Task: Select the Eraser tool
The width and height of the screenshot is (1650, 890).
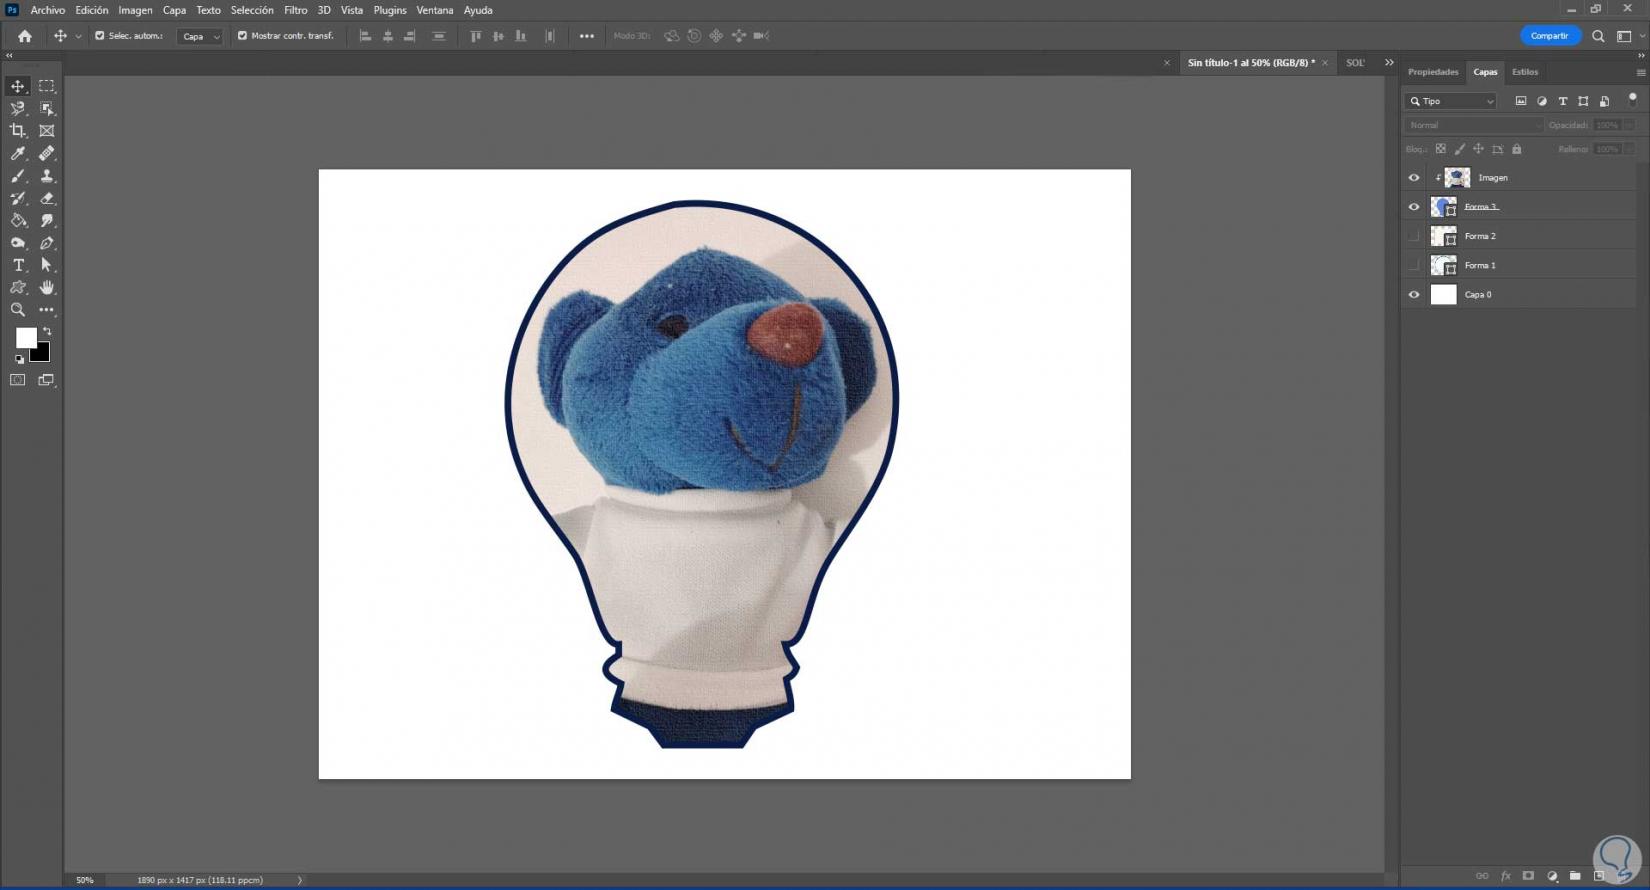Action: pos(47,198)
